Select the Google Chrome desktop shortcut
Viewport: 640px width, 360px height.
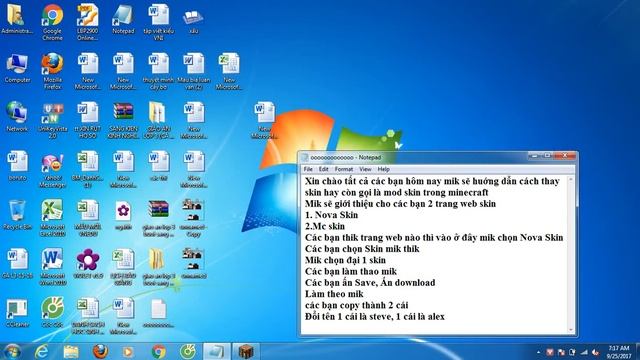click(52, 22)
